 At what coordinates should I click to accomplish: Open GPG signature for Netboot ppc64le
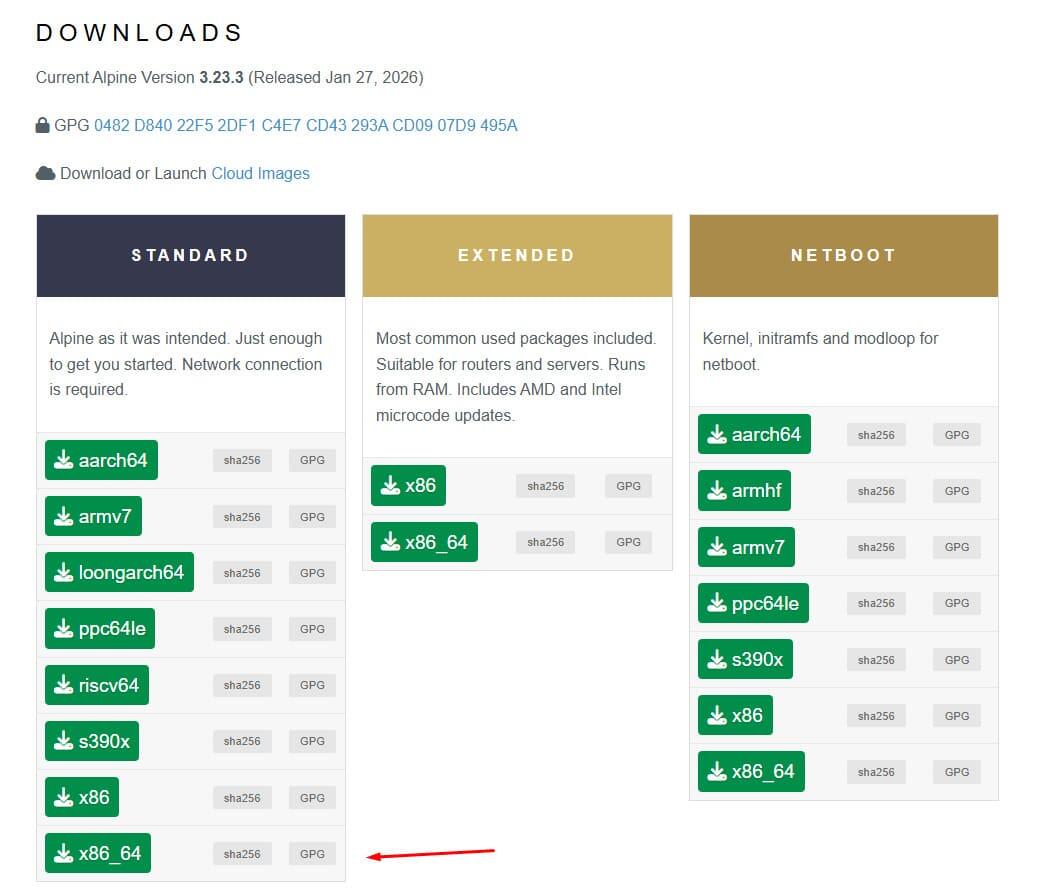click(x=956, y=603)
